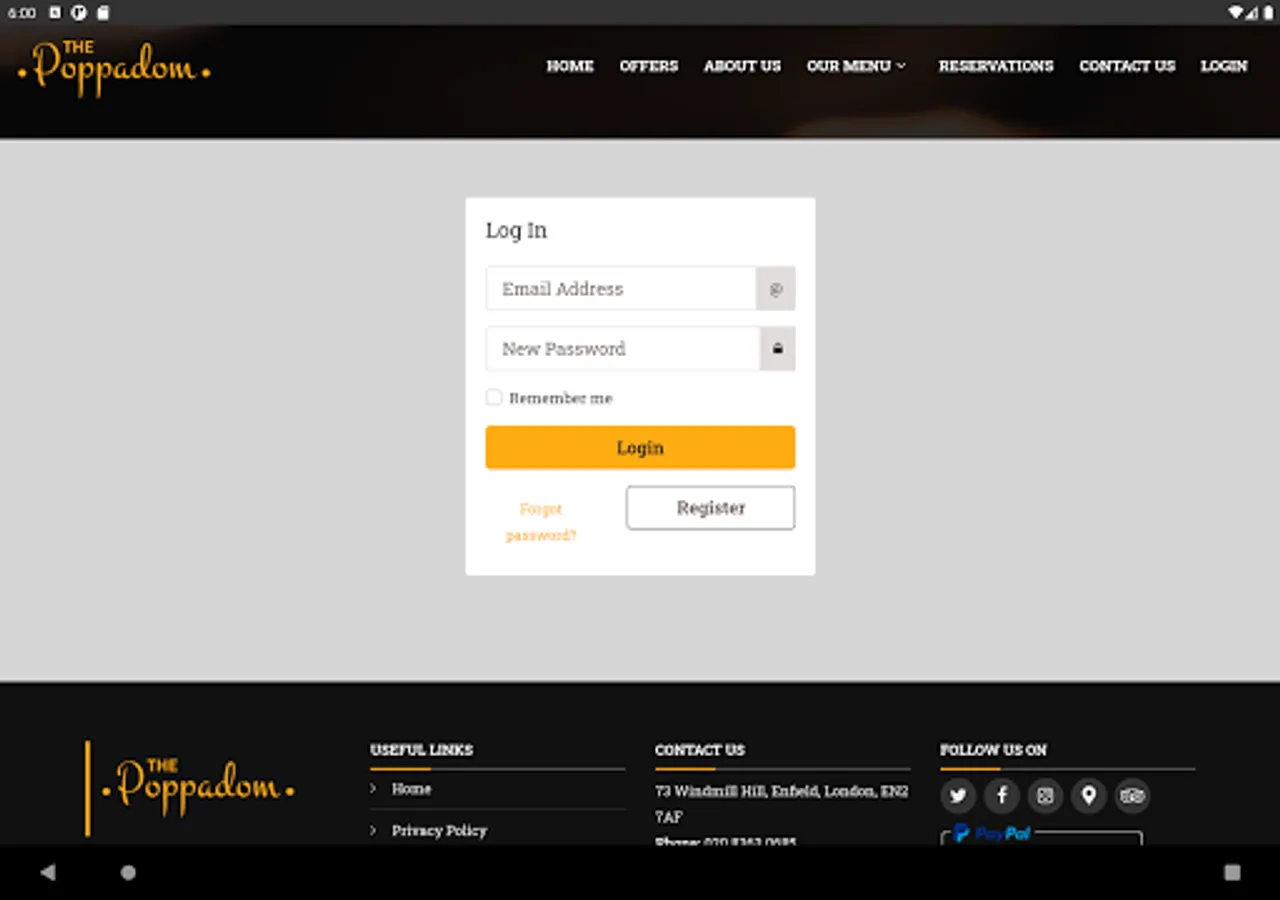The height and width of the screenshot is (900, 1280).
Task: Click the chevron beside footer Home link
Action: click(x=374, y=789)
